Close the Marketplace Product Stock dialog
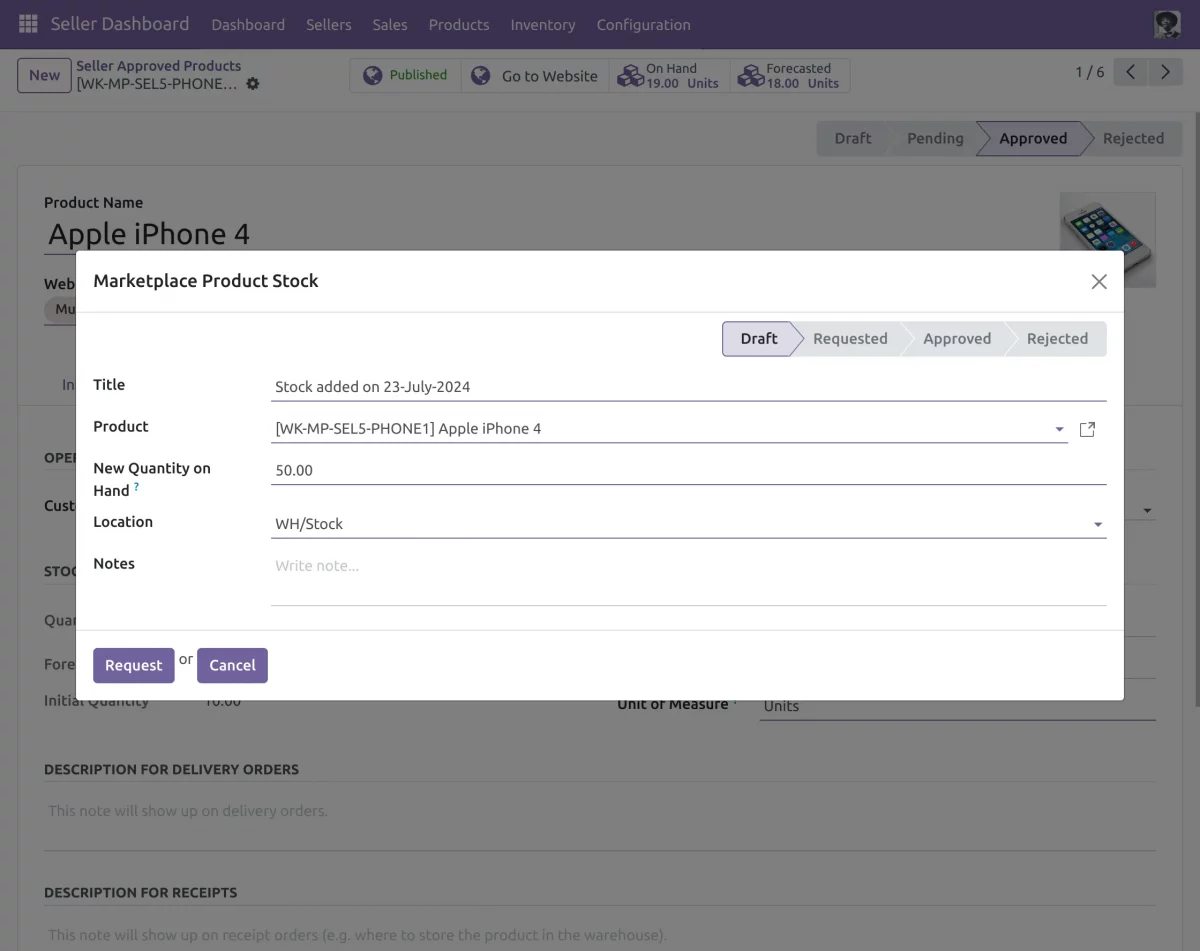 (1098, 282)
